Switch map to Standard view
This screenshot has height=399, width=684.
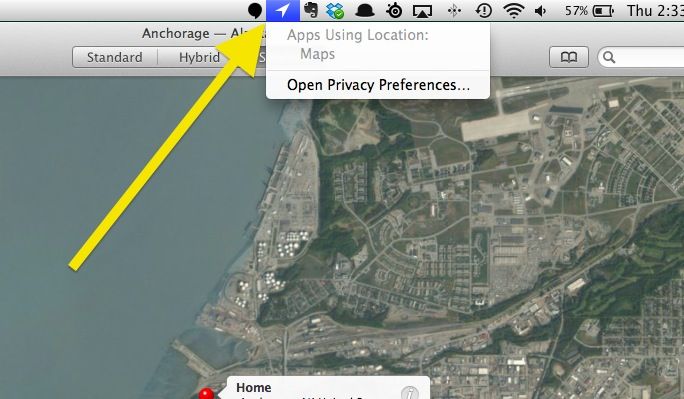(x=114, y=57)
